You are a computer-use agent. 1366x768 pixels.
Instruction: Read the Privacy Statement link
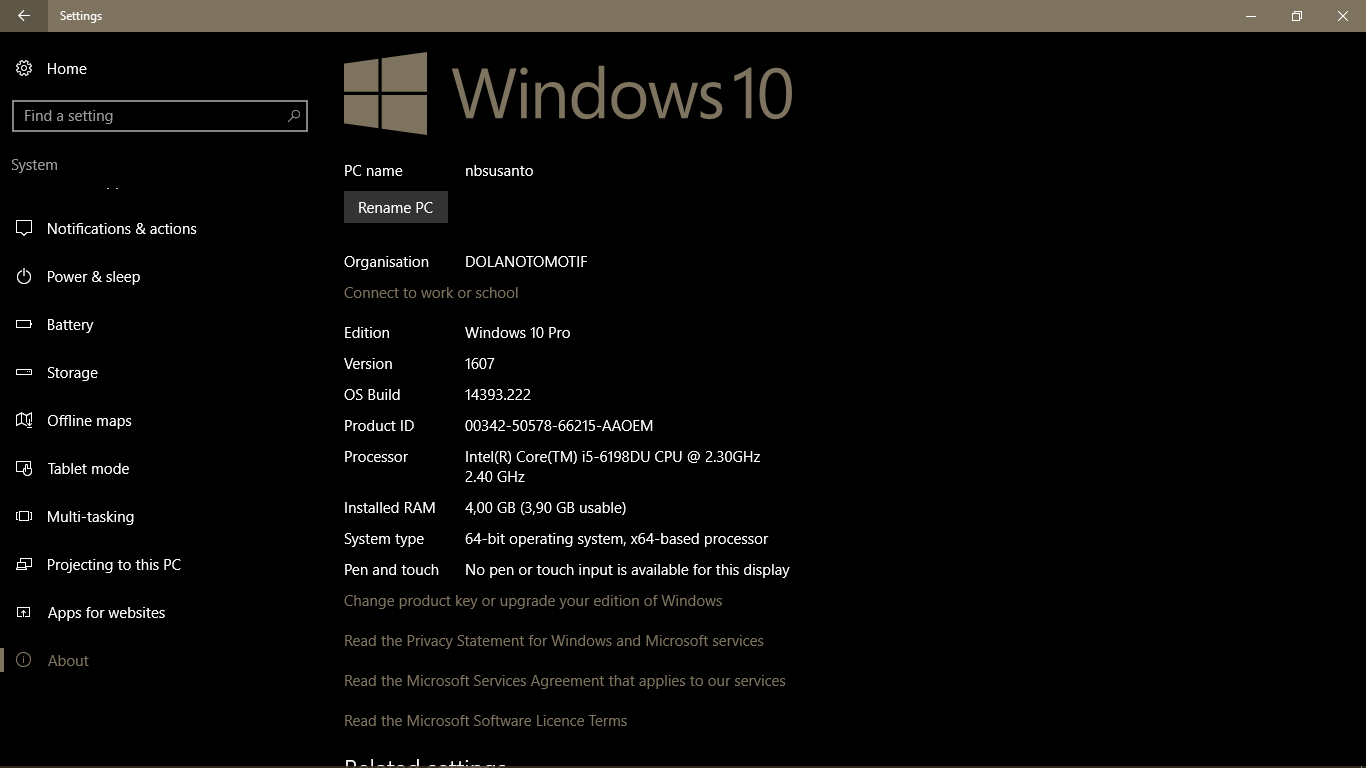coord(553,641)
